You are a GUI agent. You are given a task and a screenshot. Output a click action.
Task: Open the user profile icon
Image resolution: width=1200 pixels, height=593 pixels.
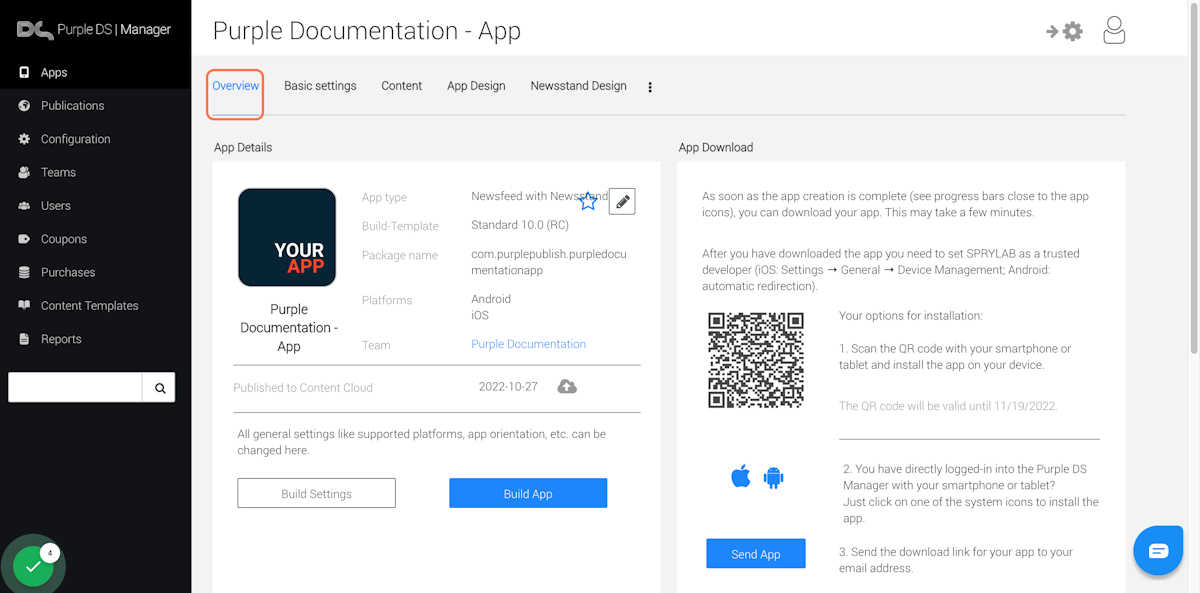click(x=1114, y=31)
